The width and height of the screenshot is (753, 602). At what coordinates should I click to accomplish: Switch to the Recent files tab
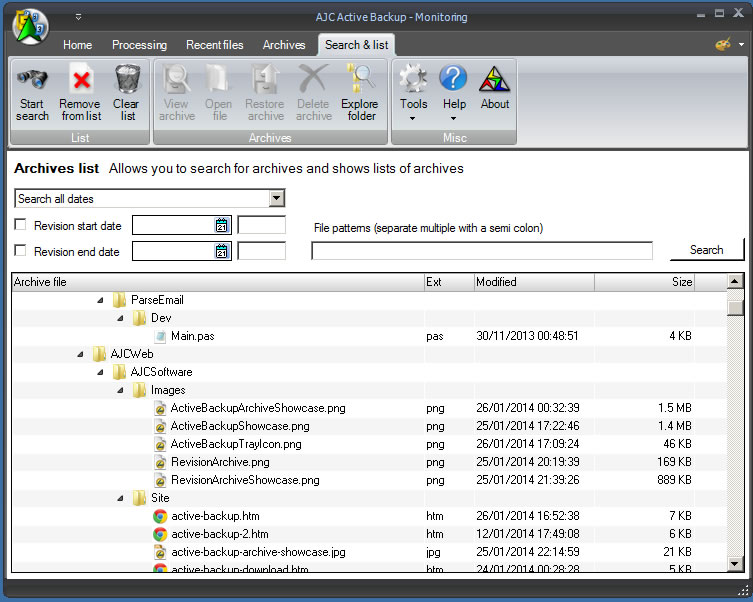(x=215, y=45)
